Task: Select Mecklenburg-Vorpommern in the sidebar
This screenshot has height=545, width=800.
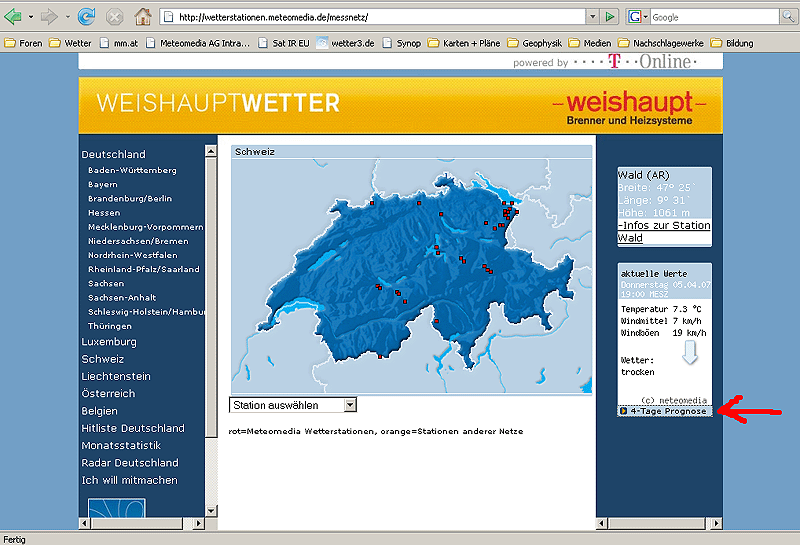Action: tap(145, 227)
